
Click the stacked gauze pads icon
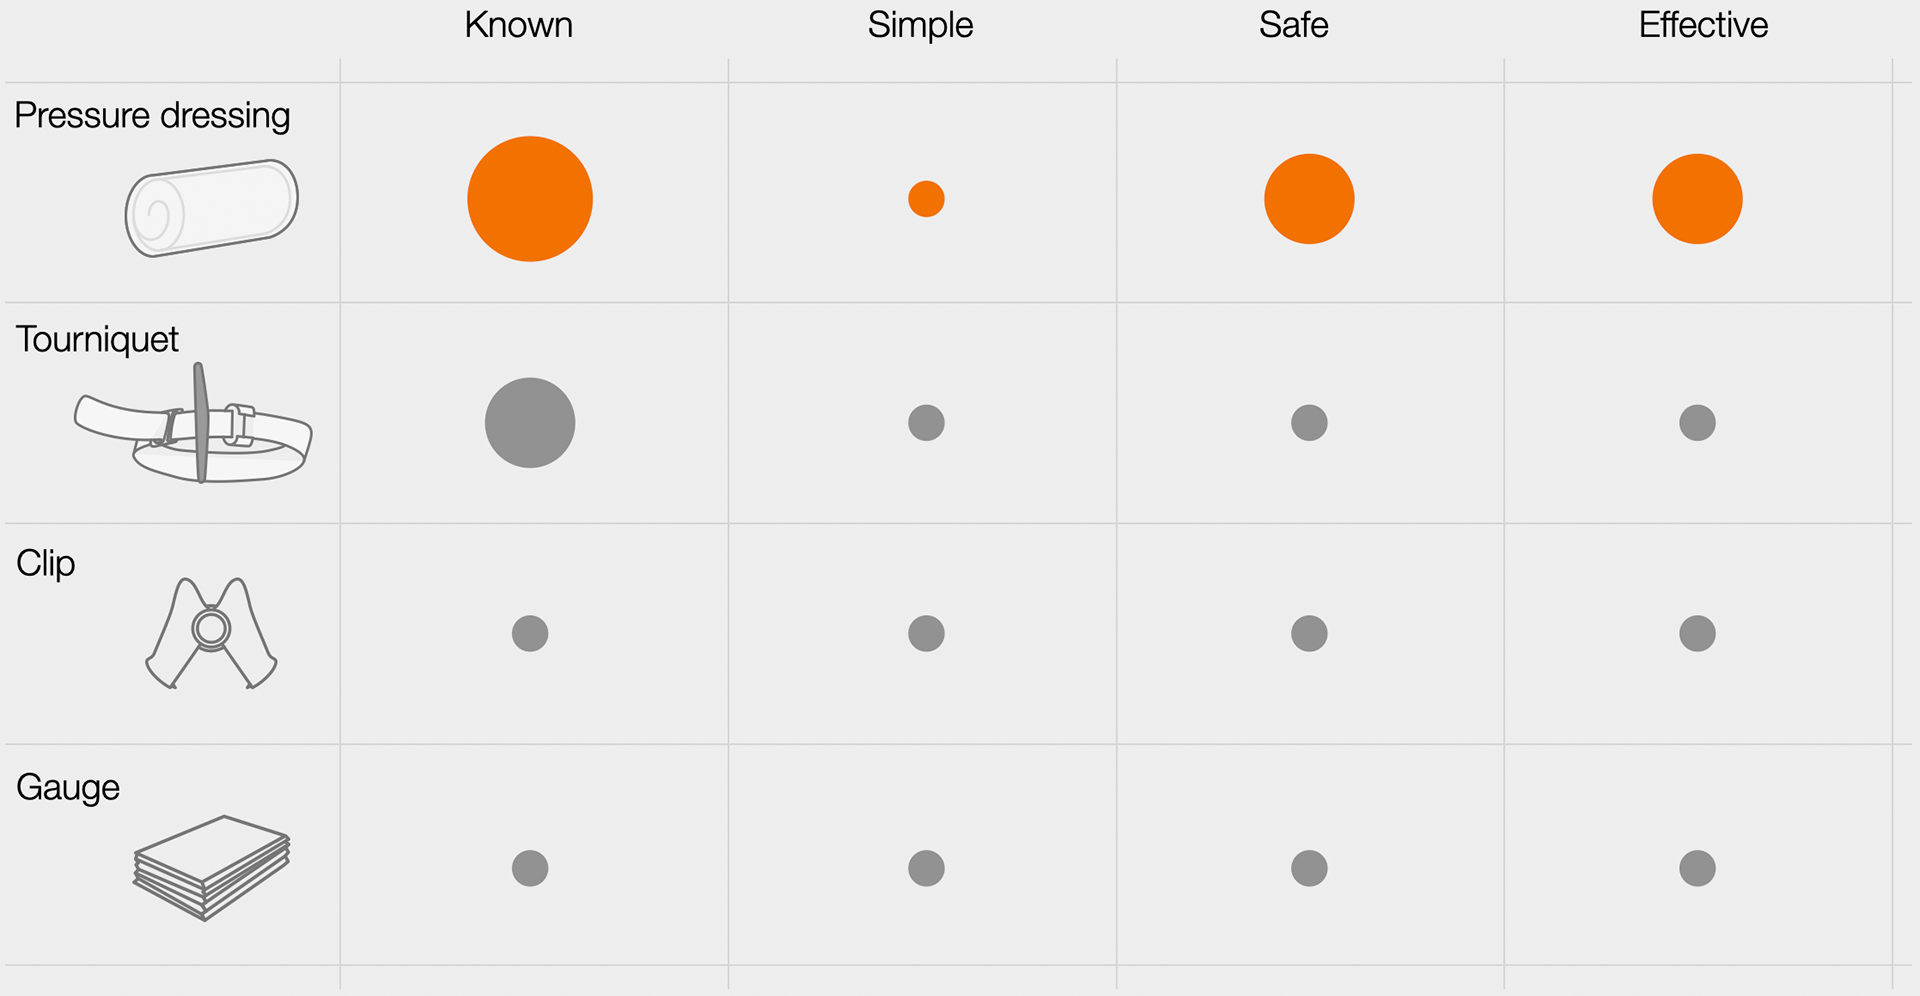pyautogui.click(x=211, y=867)
